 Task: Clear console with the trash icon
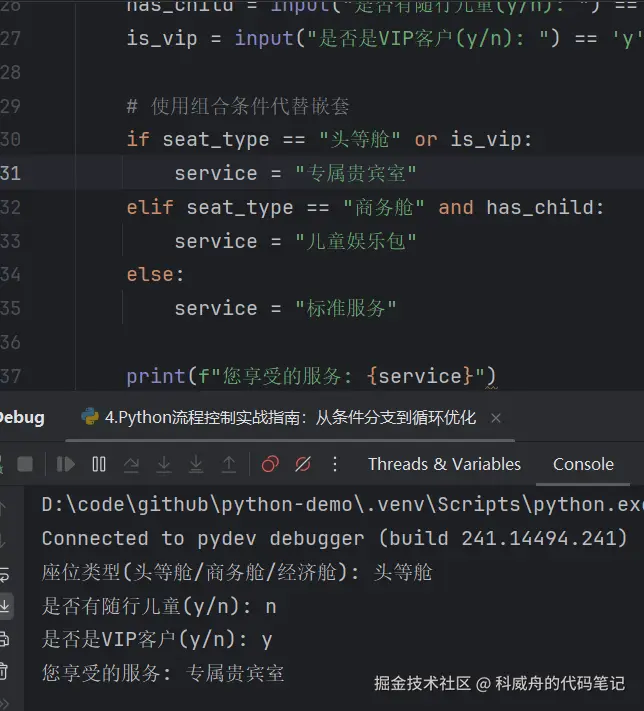(x=4, y=671)
